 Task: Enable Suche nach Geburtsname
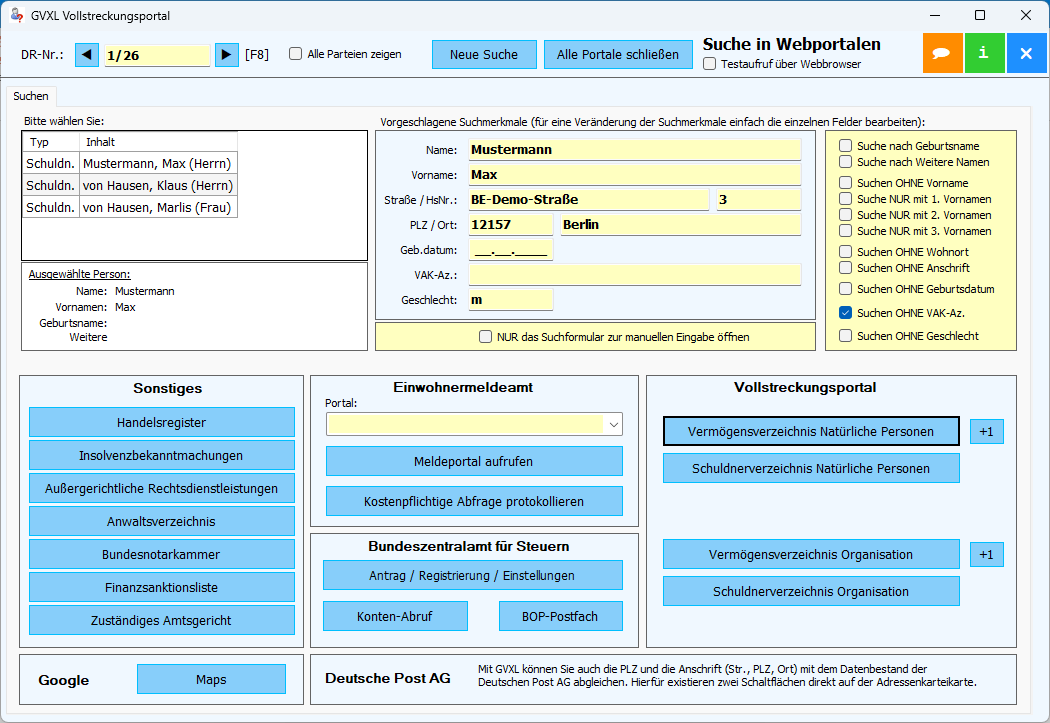tap(846, 145)
